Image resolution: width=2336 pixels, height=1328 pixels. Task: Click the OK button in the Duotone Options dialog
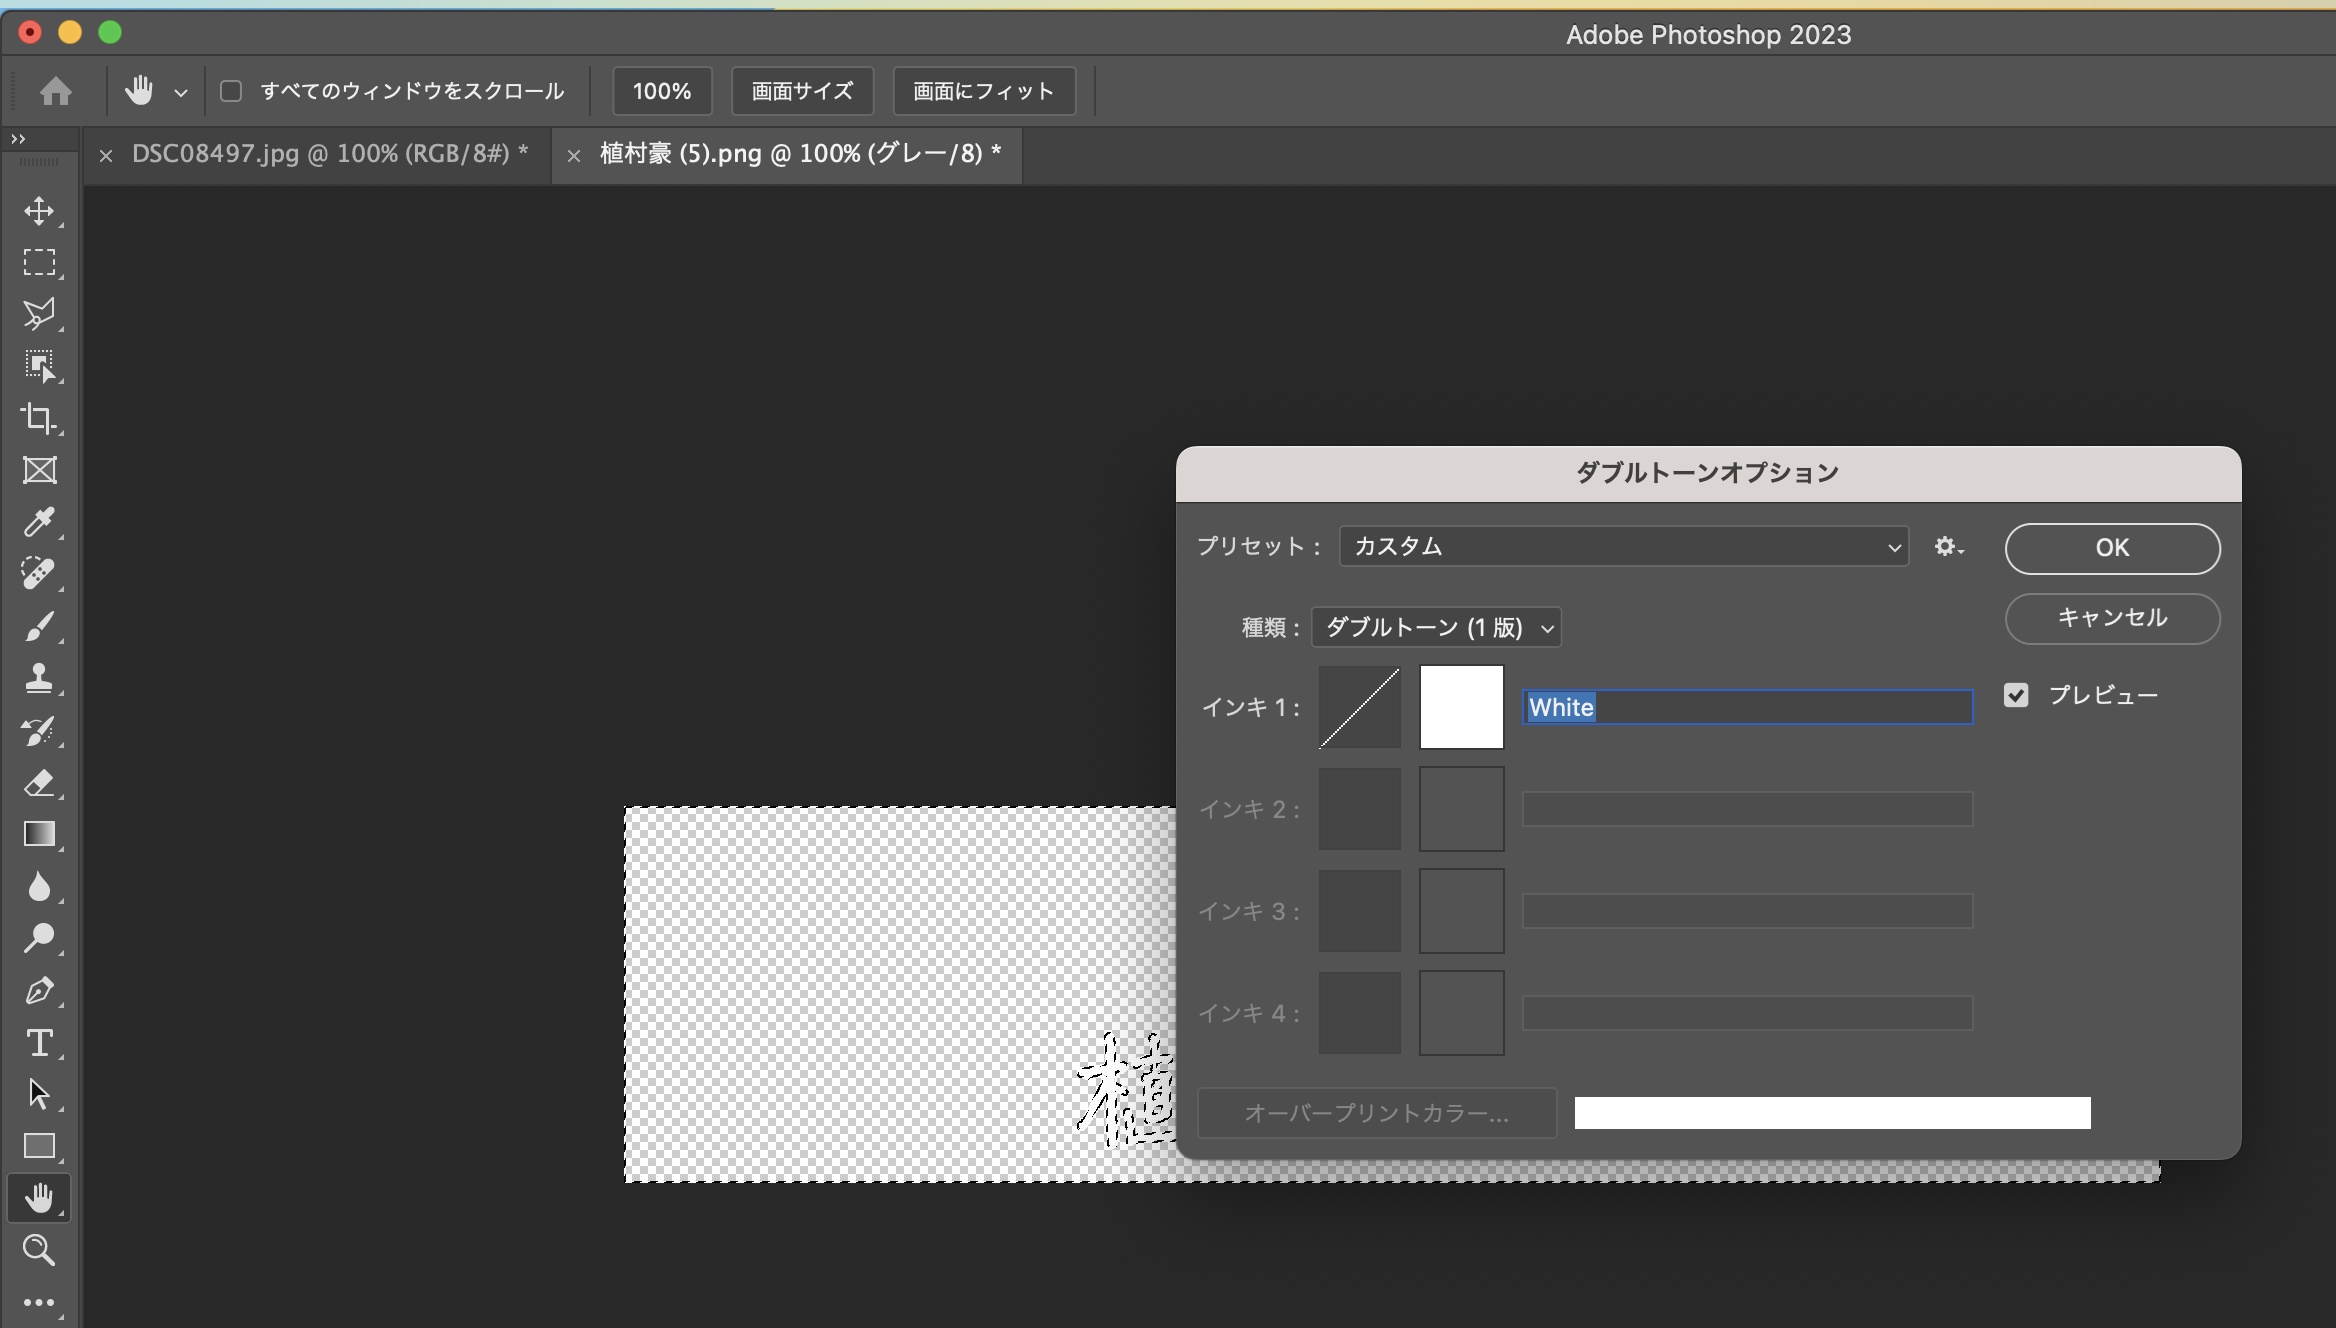coord(2112,548)
